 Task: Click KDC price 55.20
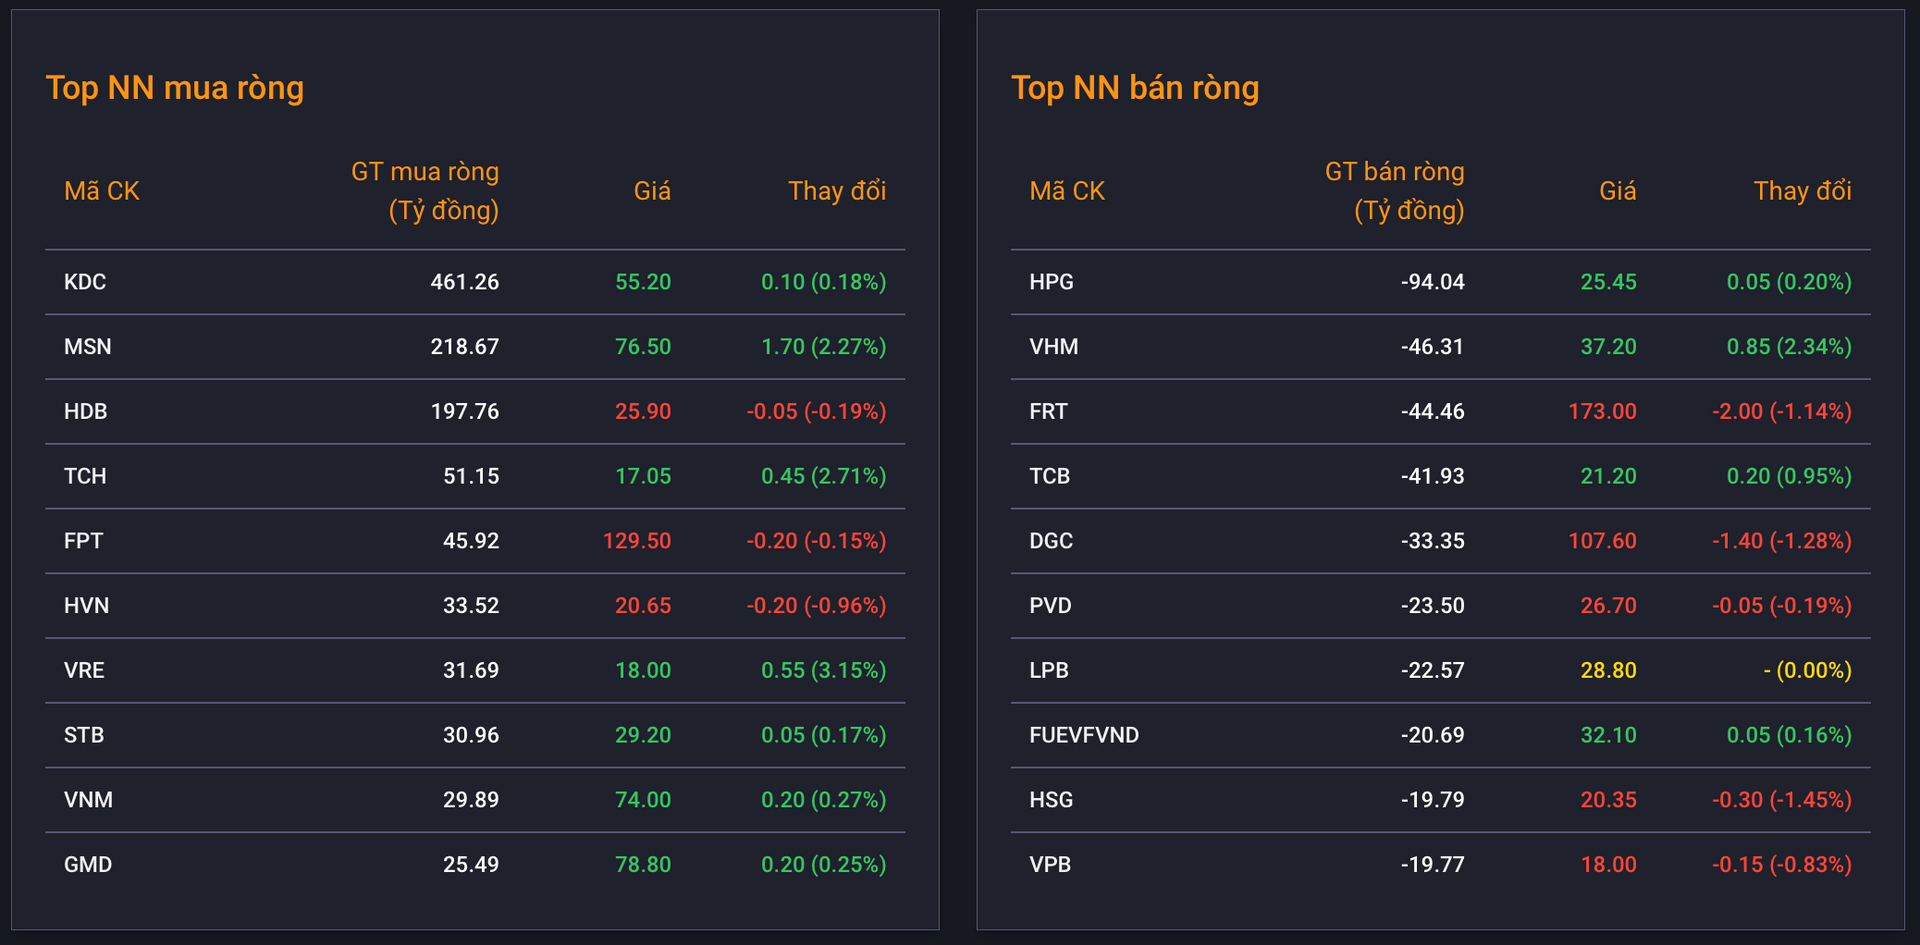tap(643, 282)
